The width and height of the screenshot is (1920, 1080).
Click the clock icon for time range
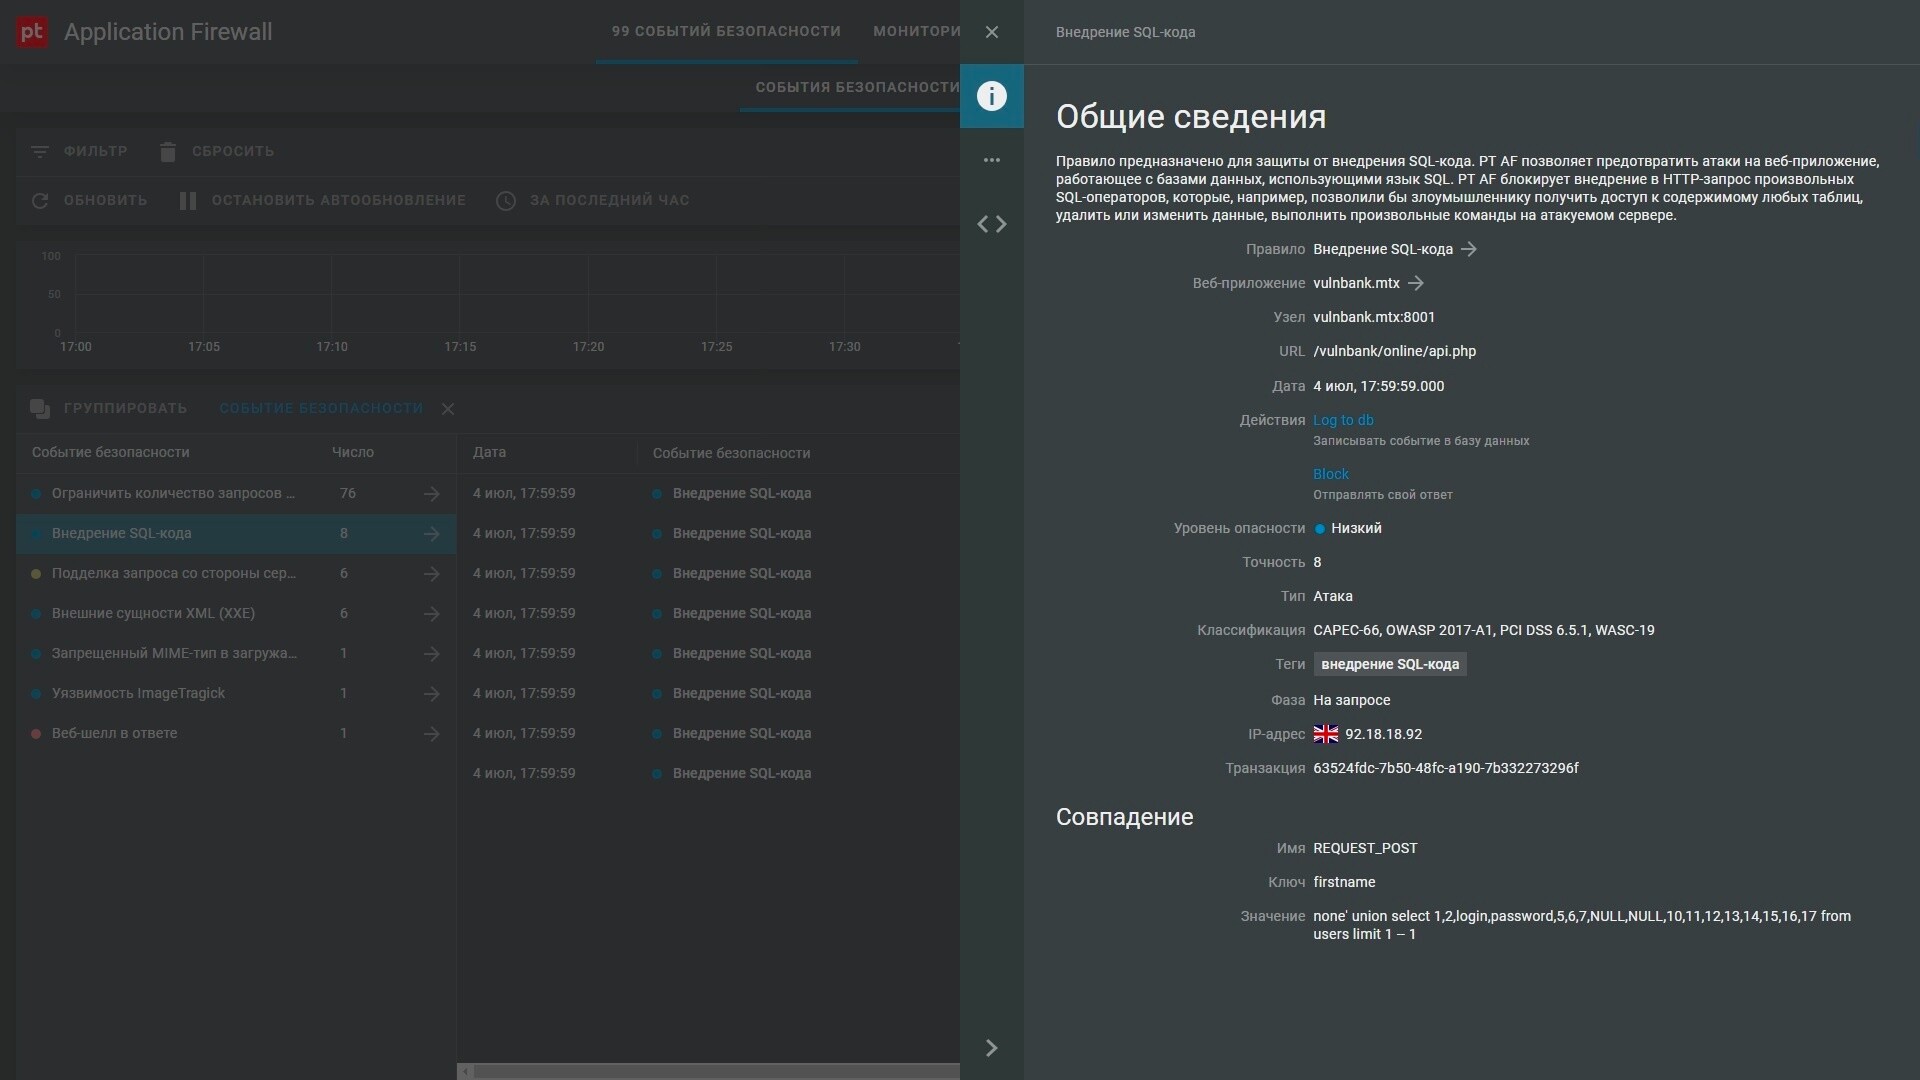point(506,200)
